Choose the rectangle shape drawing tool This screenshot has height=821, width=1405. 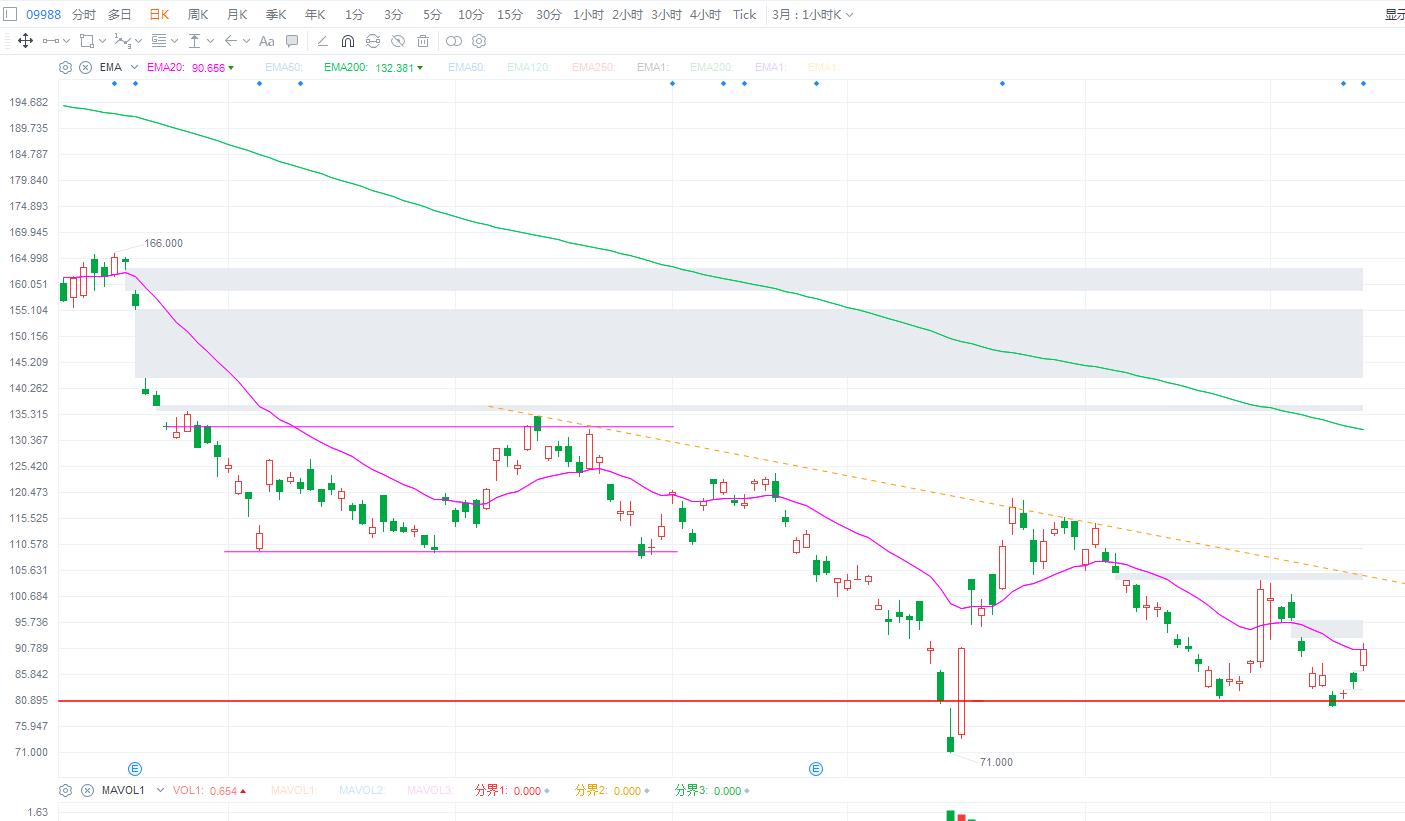pos(87,41)
